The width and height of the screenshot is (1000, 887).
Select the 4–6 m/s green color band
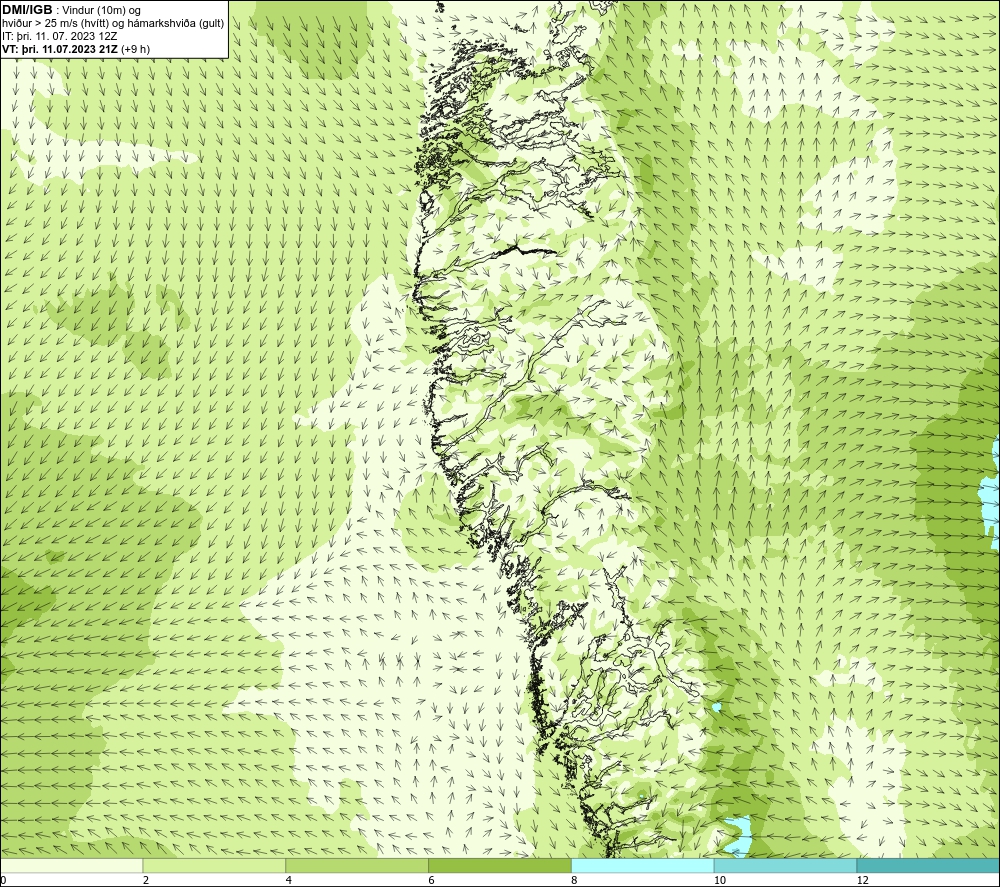[x=357, y=866]
